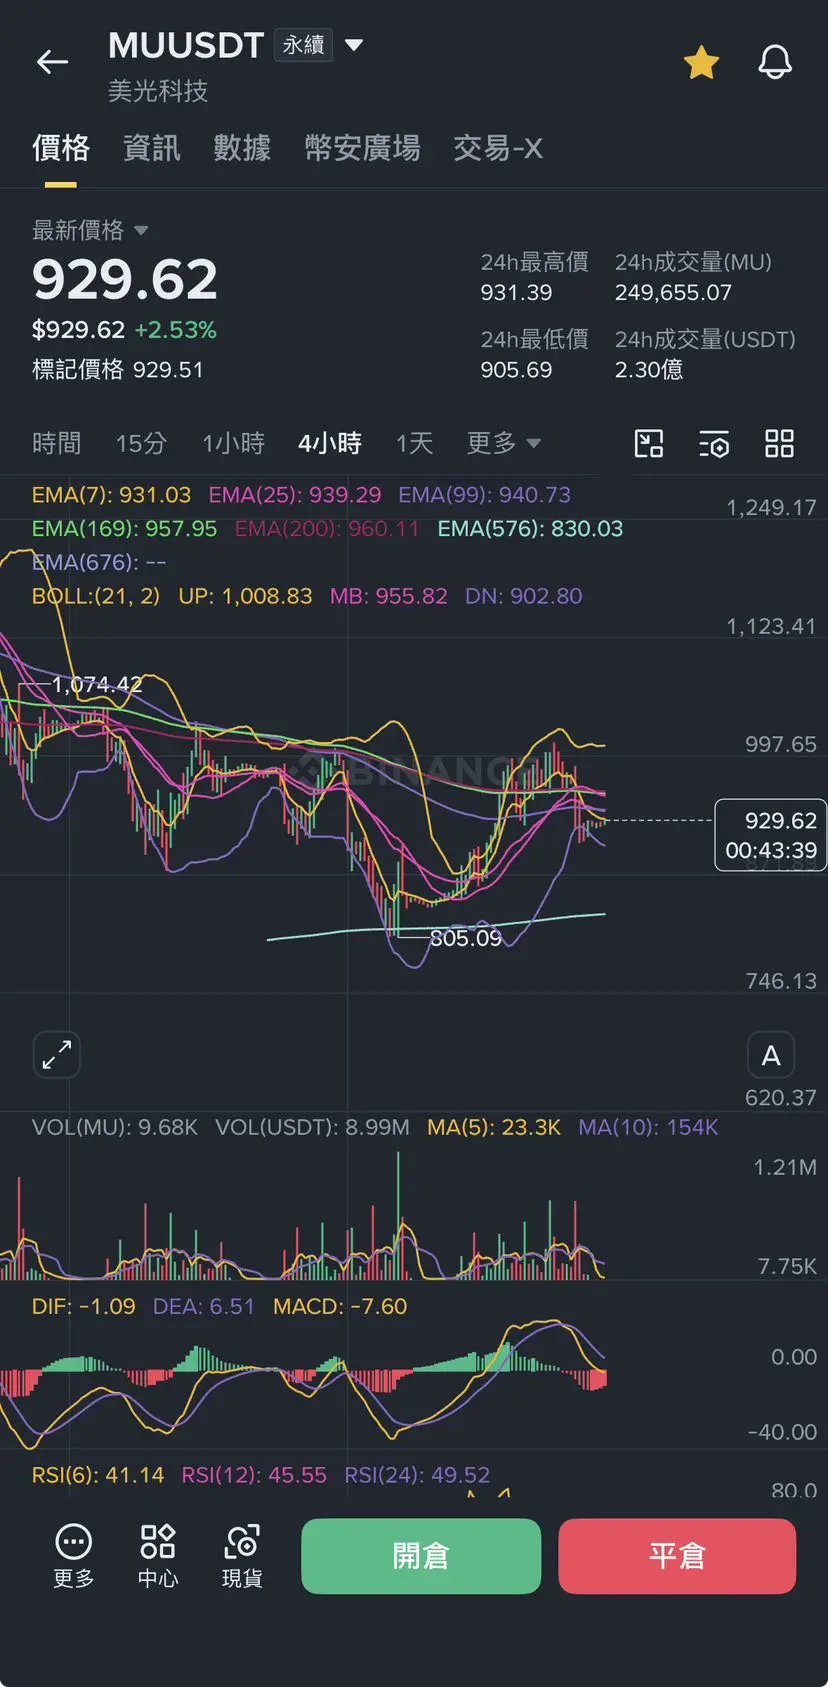The width and height of the screenshot is (828, 1687).
Task: Tap the EMA(7): 931.03 indicator label
Action: coord(111,495)
